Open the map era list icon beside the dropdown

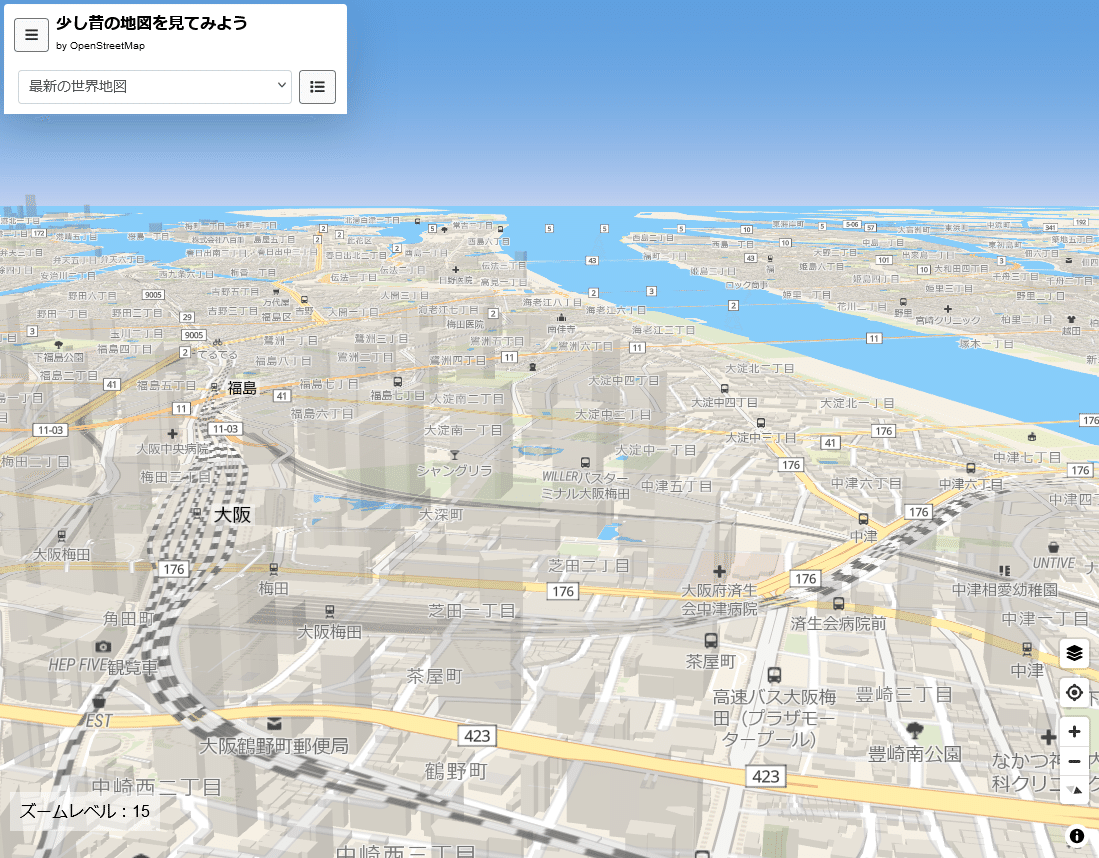coord(317,87)
